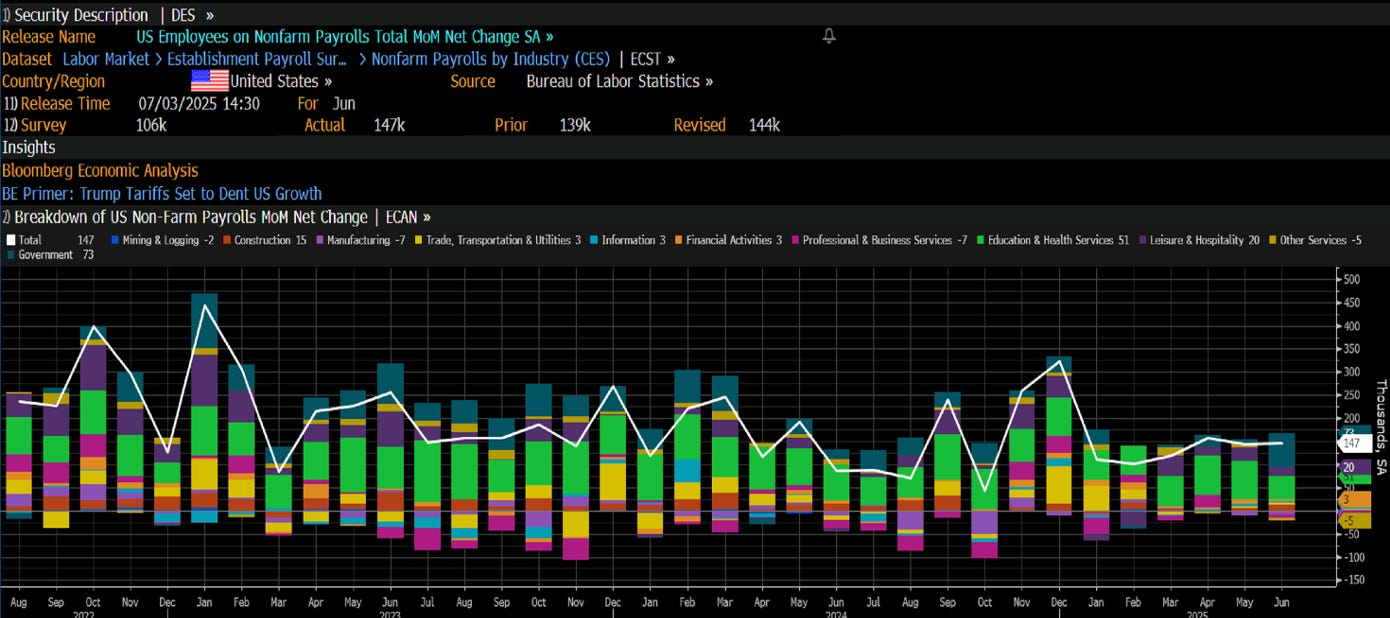The image size is (1390, 618).
Task: Click the Prior value 139k
Action: [x=574, y=125]
